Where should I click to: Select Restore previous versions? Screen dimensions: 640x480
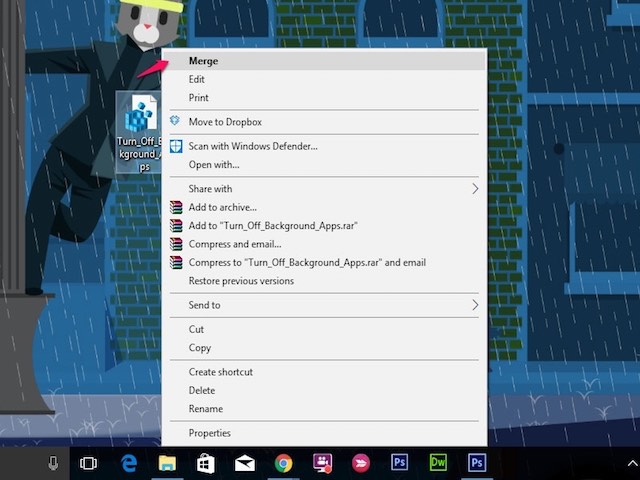(324, 281)
